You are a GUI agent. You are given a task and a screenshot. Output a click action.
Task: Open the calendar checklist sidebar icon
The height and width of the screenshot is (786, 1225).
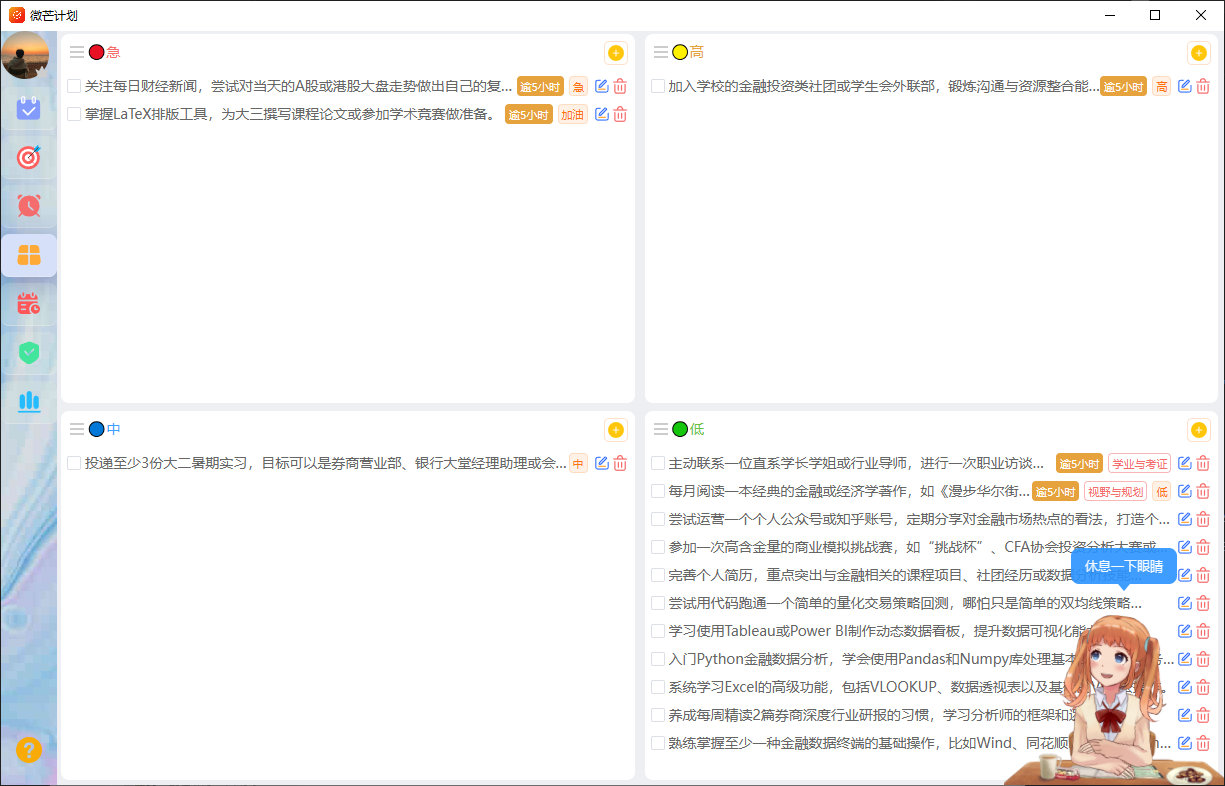tap(29, 108)
